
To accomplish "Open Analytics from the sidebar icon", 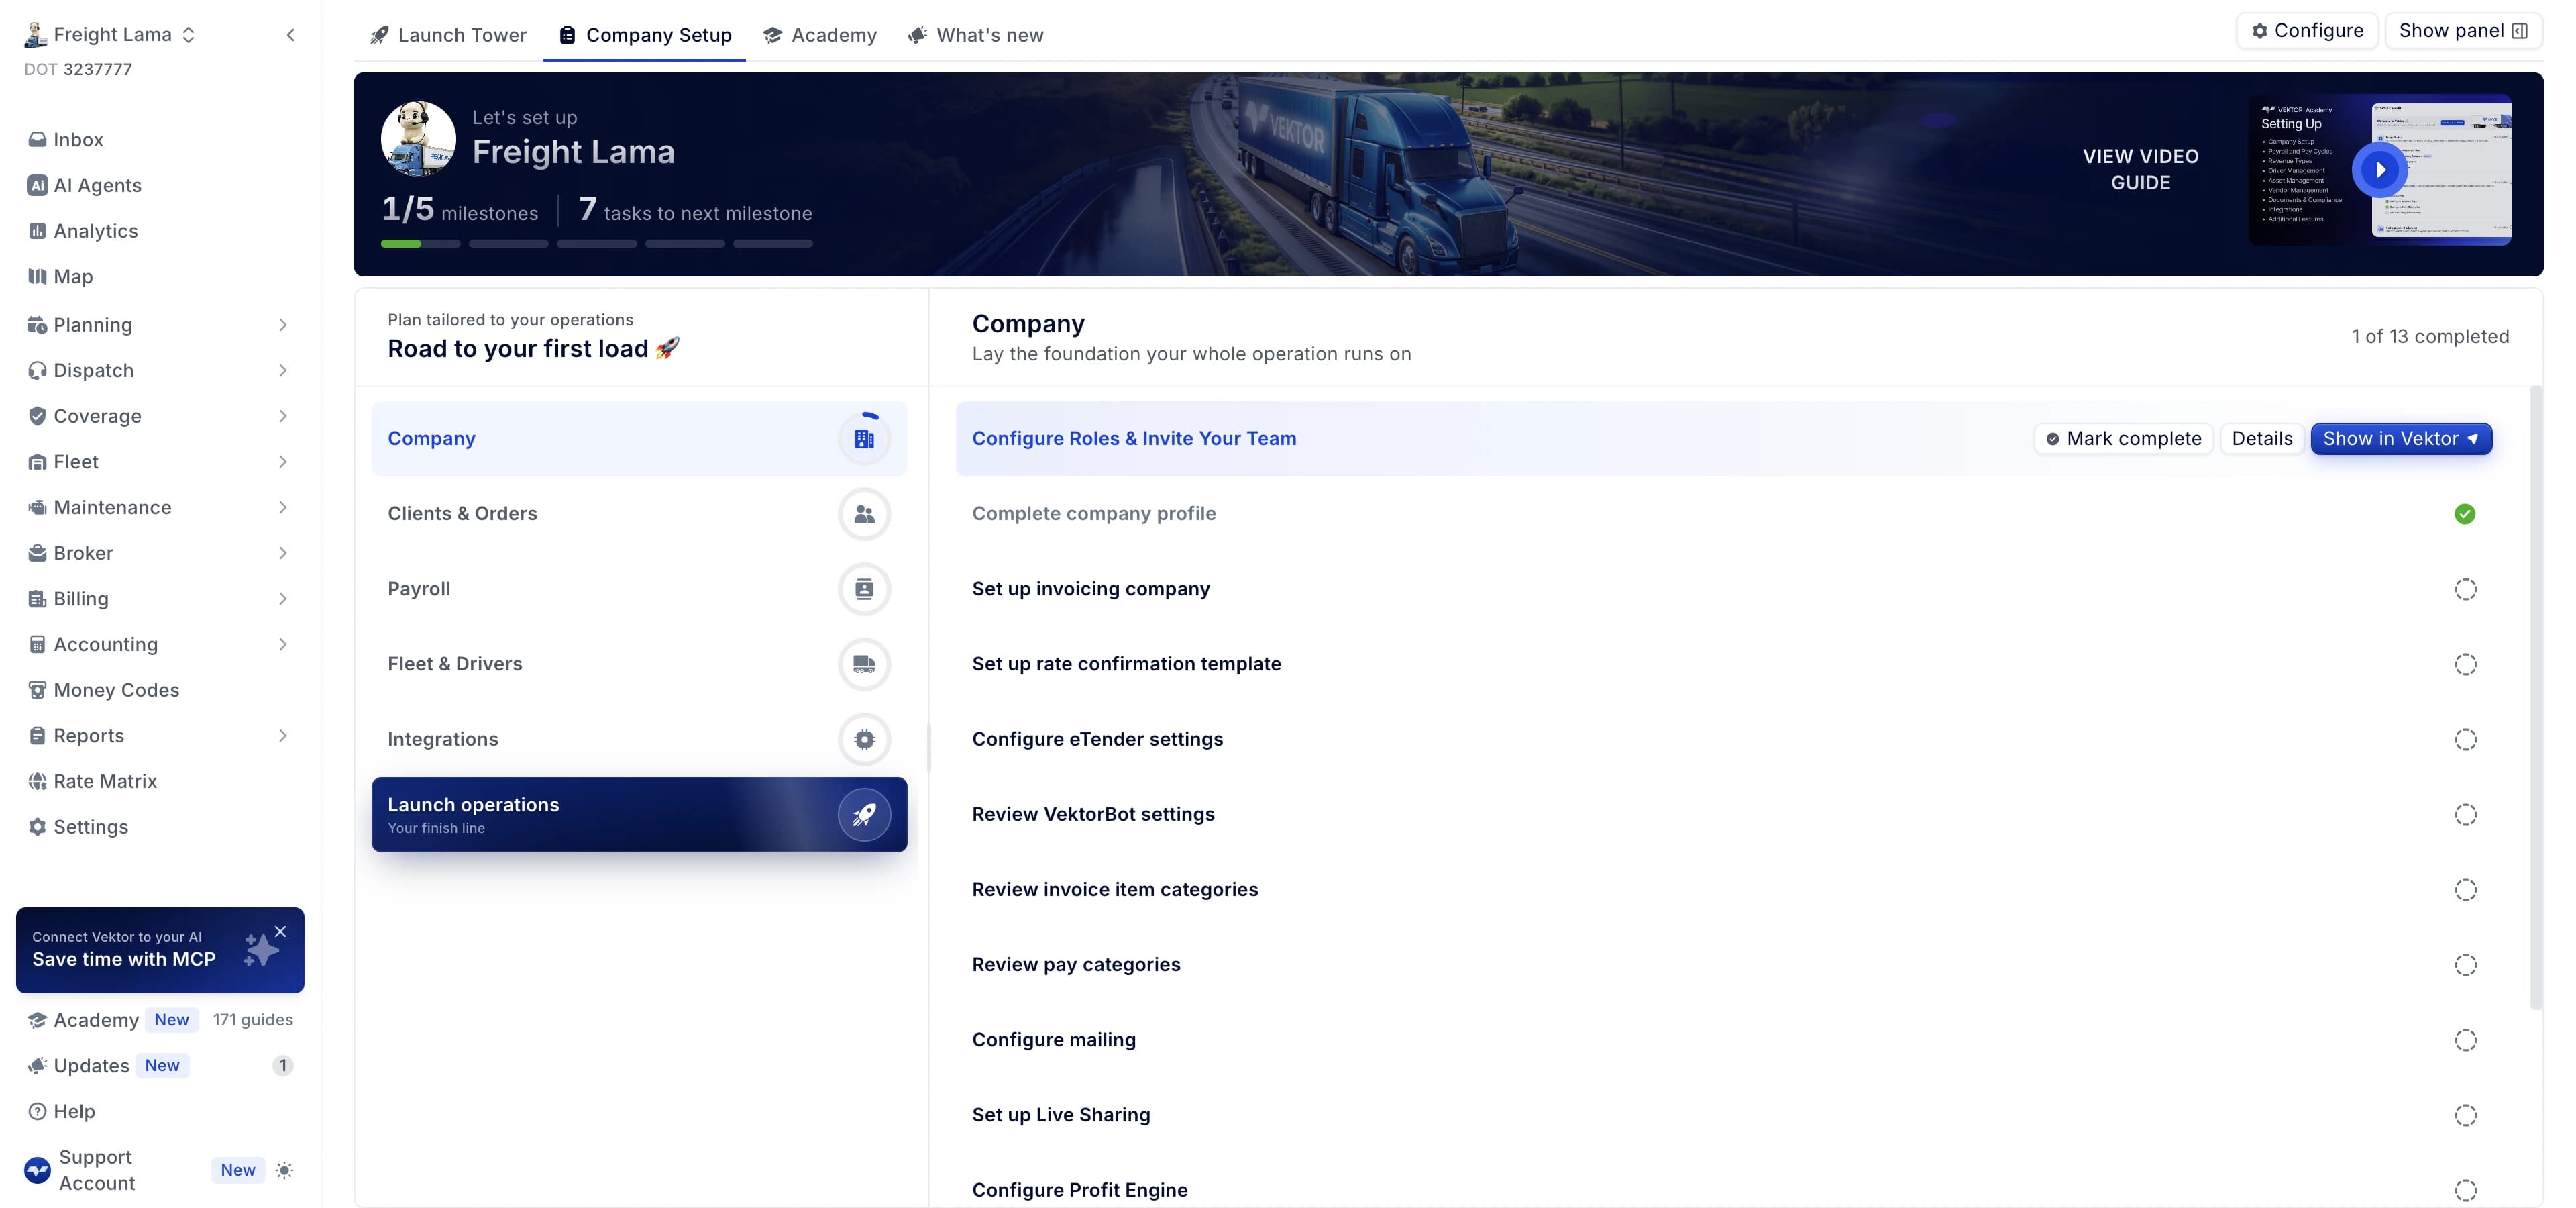I will click(37, 231).
